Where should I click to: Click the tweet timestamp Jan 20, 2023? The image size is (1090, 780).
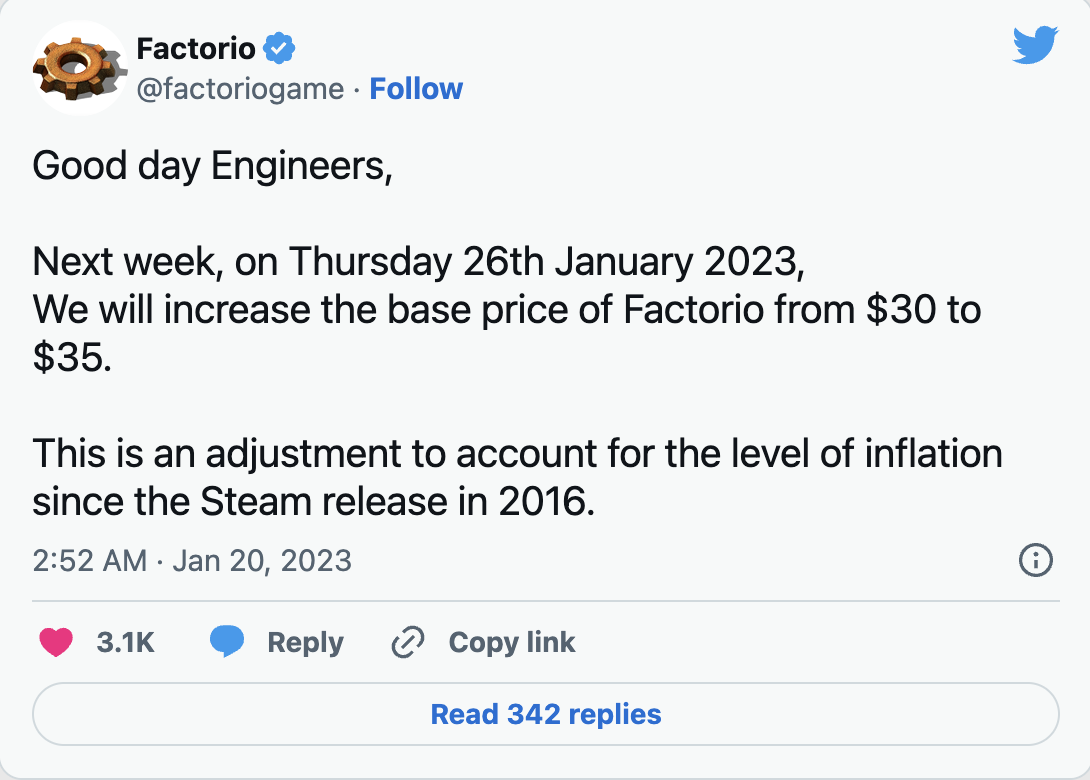192,560
